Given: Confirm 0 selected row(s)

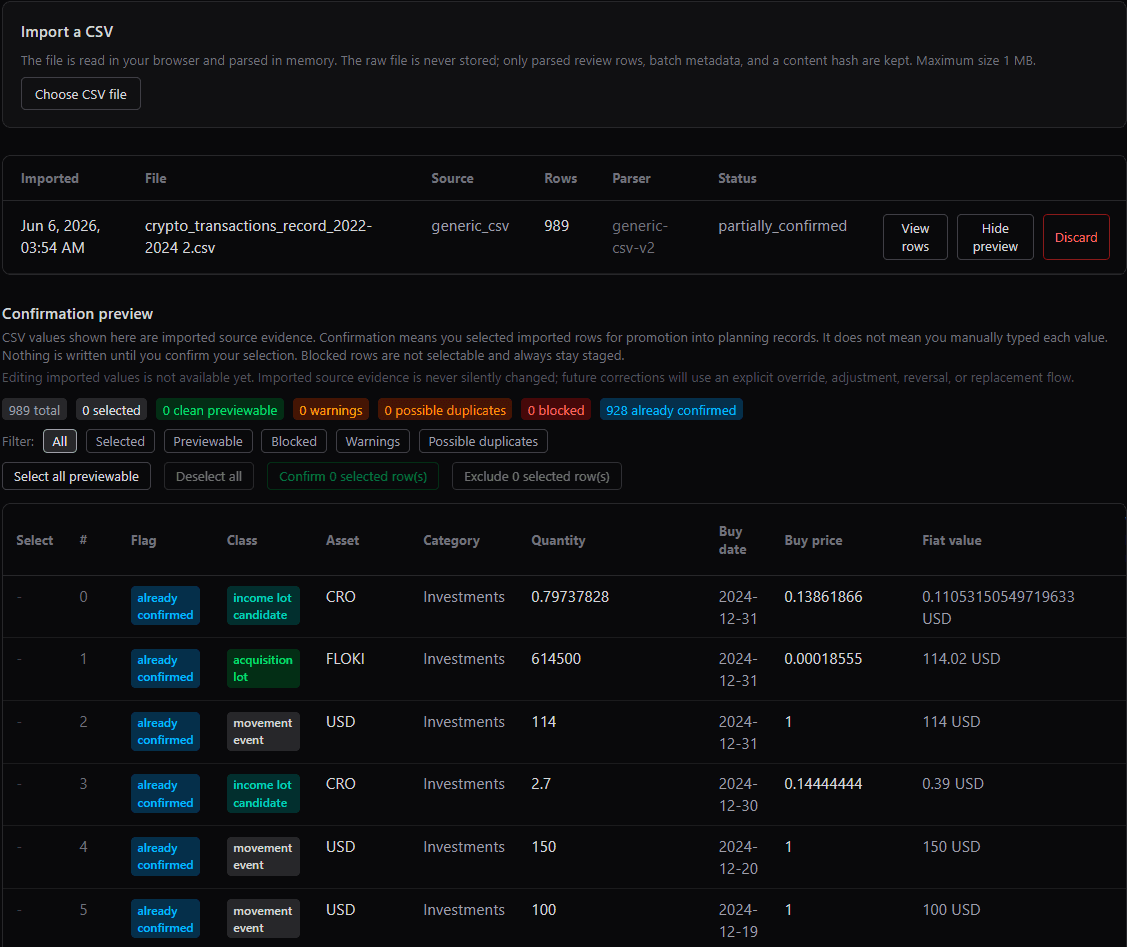Looking at the screenshot, I should 353,476.
